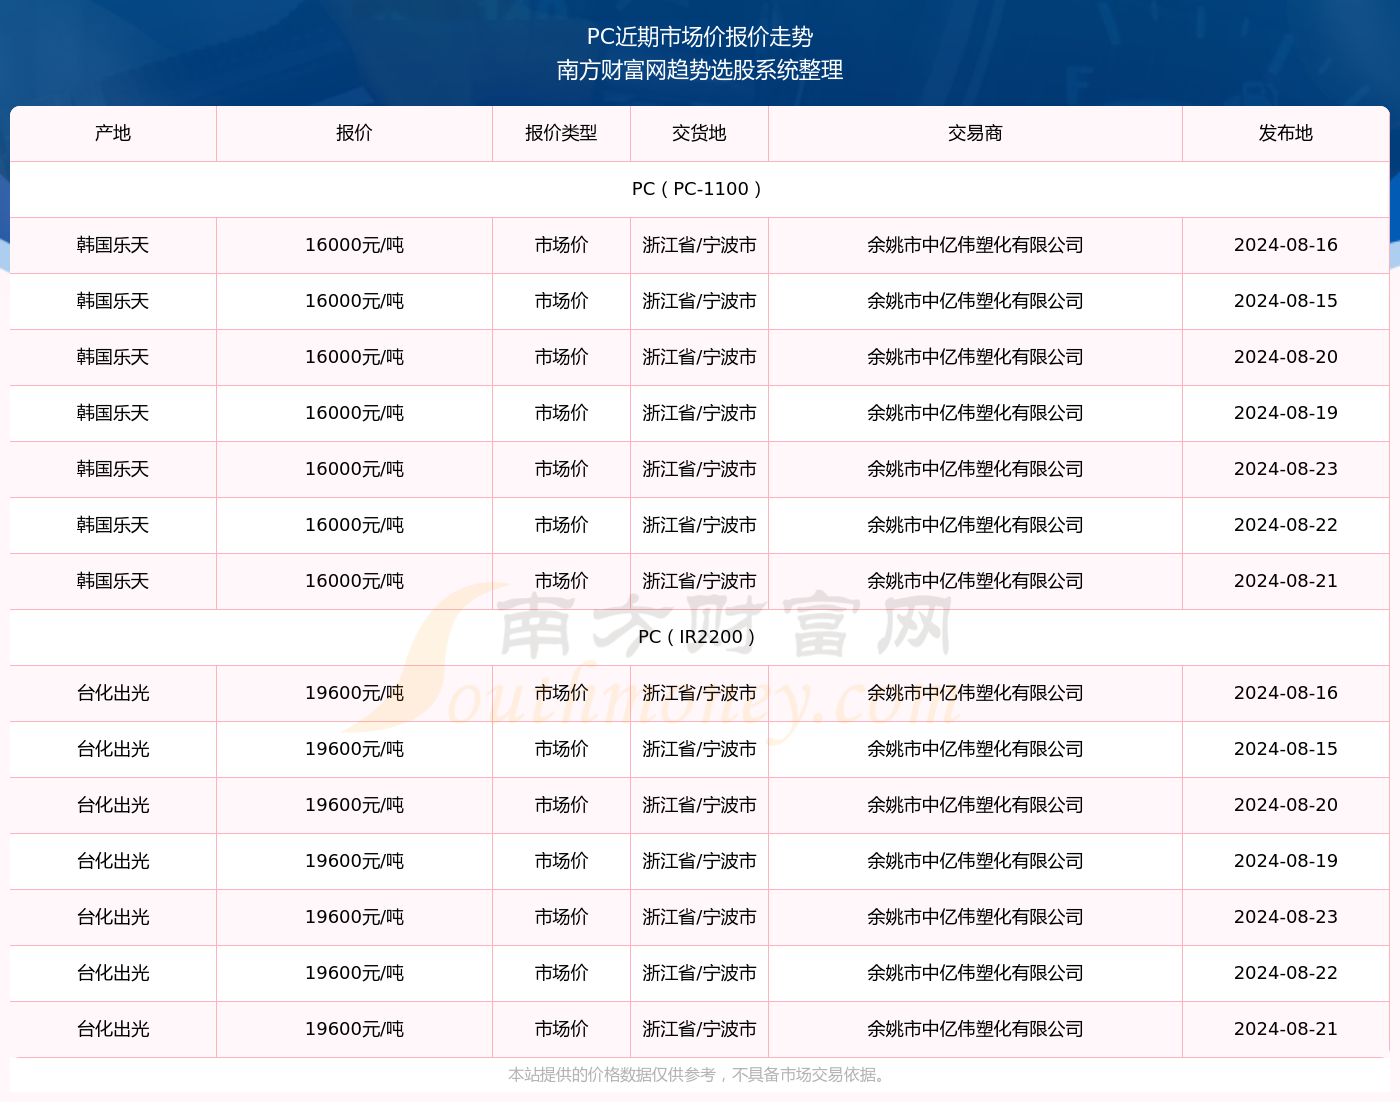Click the 2024-08-21 date in the IR2200 section
The height and width of the screenshot is (1102, 1400).
(1285, 1029)
